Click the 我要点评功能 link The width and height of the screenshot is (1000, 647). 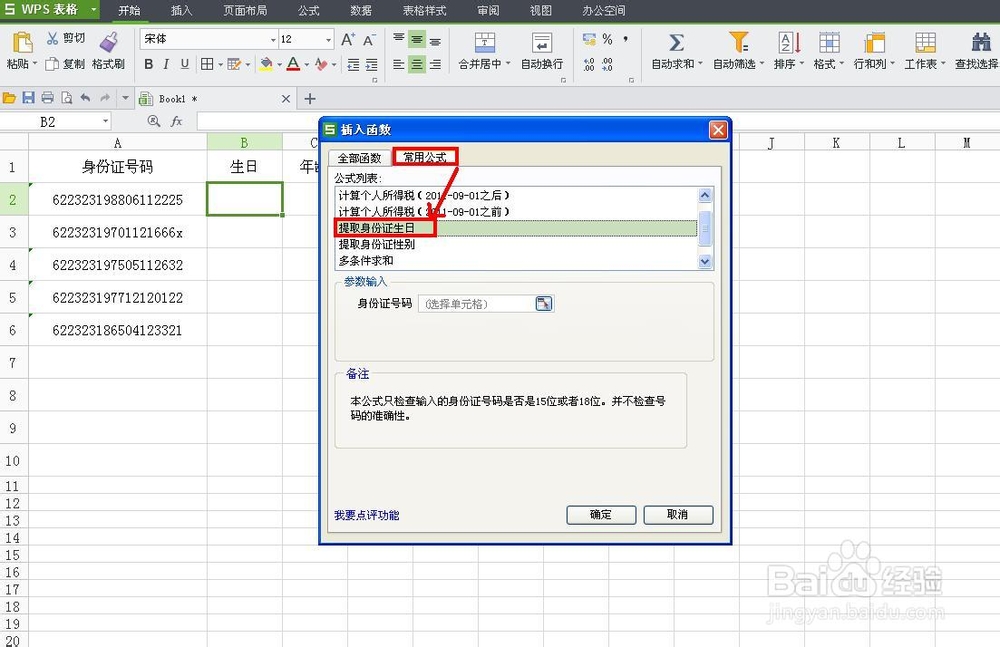[x=367, y=515]
